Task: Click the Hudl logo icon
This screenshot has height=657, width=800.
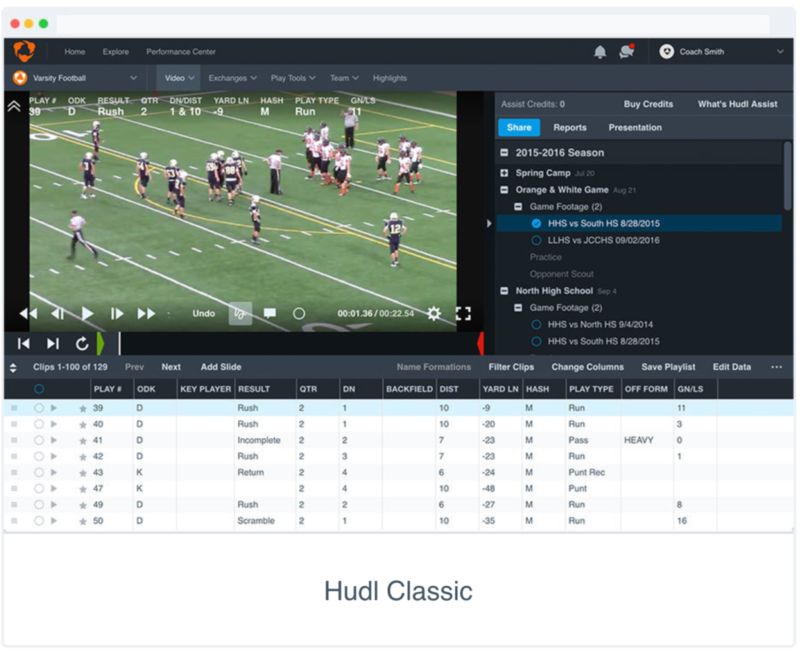Action: click(x=24, y=51)
